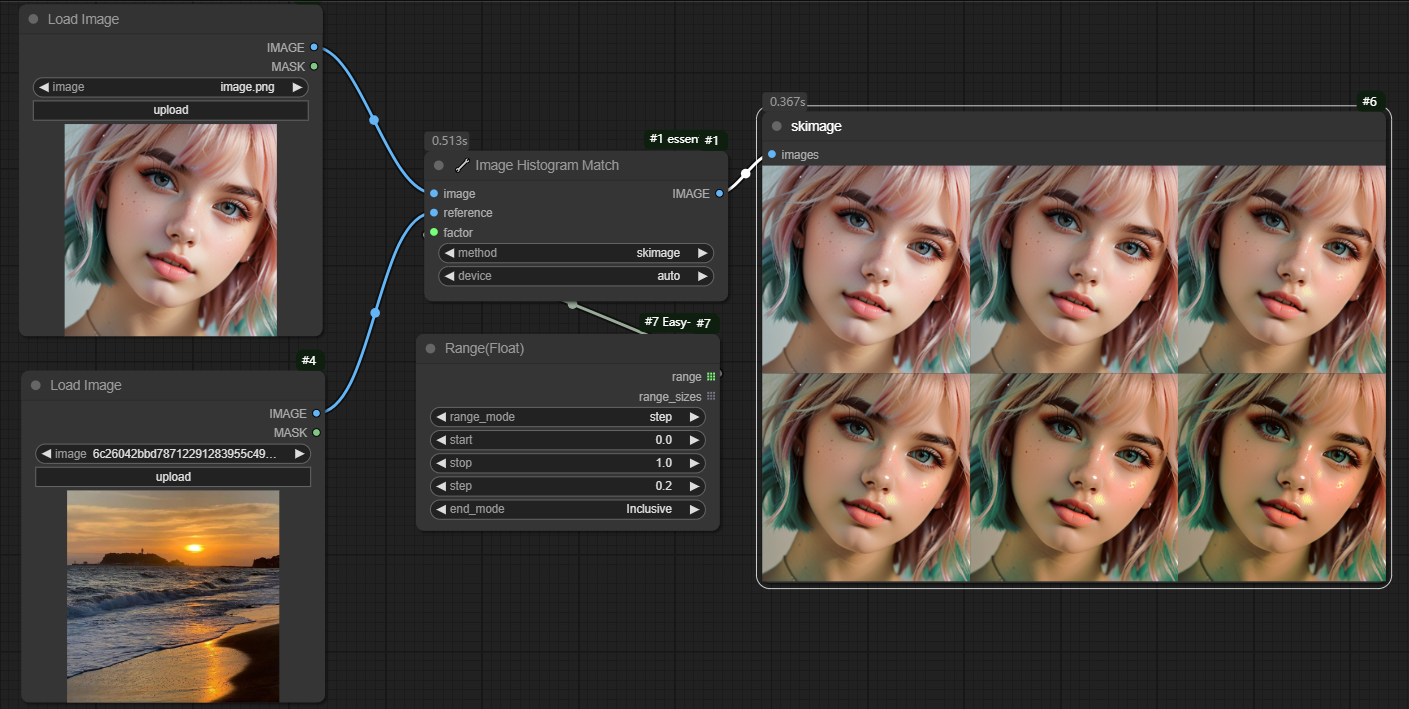Click the range output grid port
Viewport: 1409px width, 709px height.
tap(711, 377)
